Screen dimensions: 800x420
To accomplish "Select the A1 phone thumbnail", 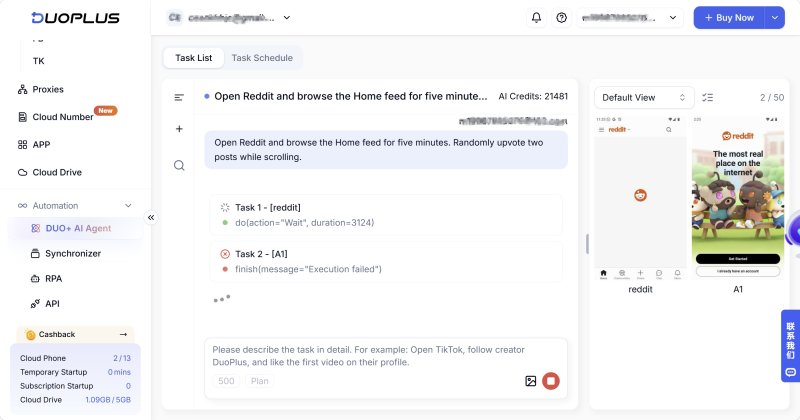I will coord(738,197).
